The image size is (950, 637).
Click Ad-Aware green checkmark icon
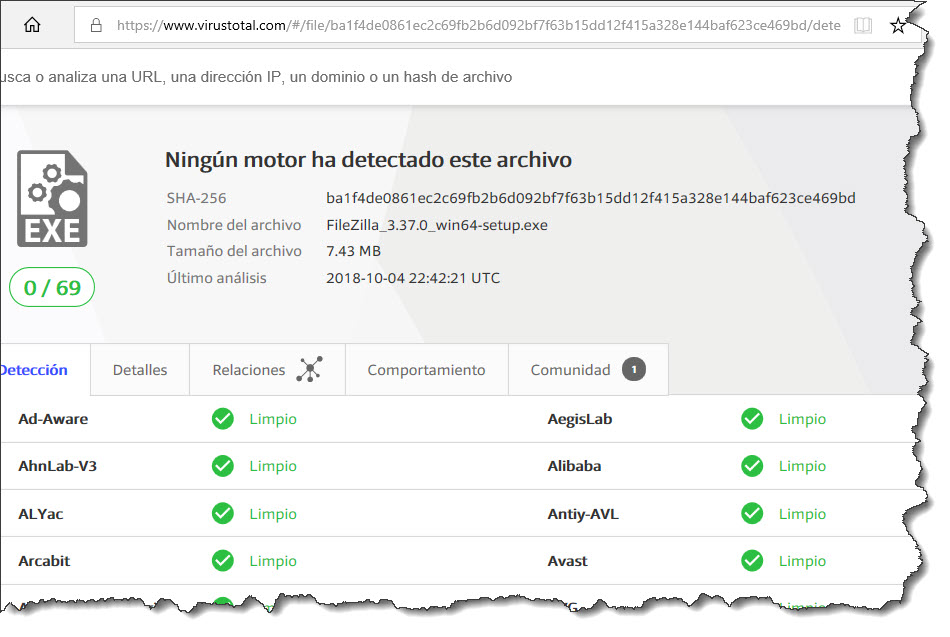223,419
